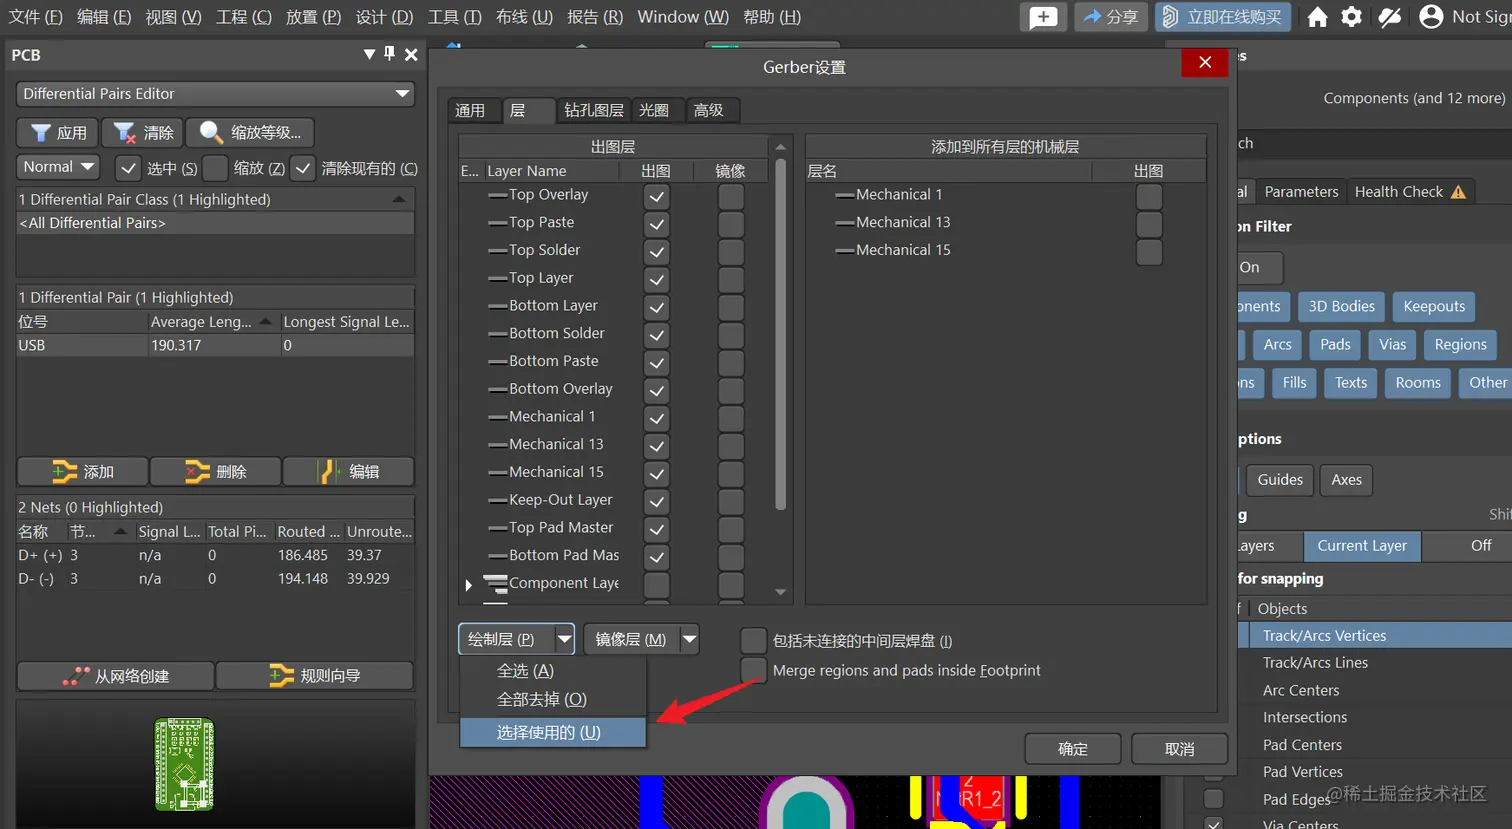Image resolution: width=1512 pixels, height=829 pixels.
Task: Toggle 选中 (S) checkbox in PCB panel
Action: [x=128, y=168]
